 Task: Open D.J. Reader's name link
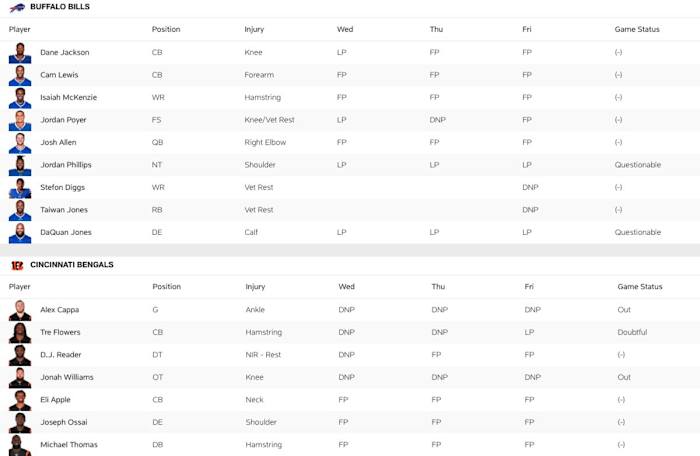(x=61, y=355)
